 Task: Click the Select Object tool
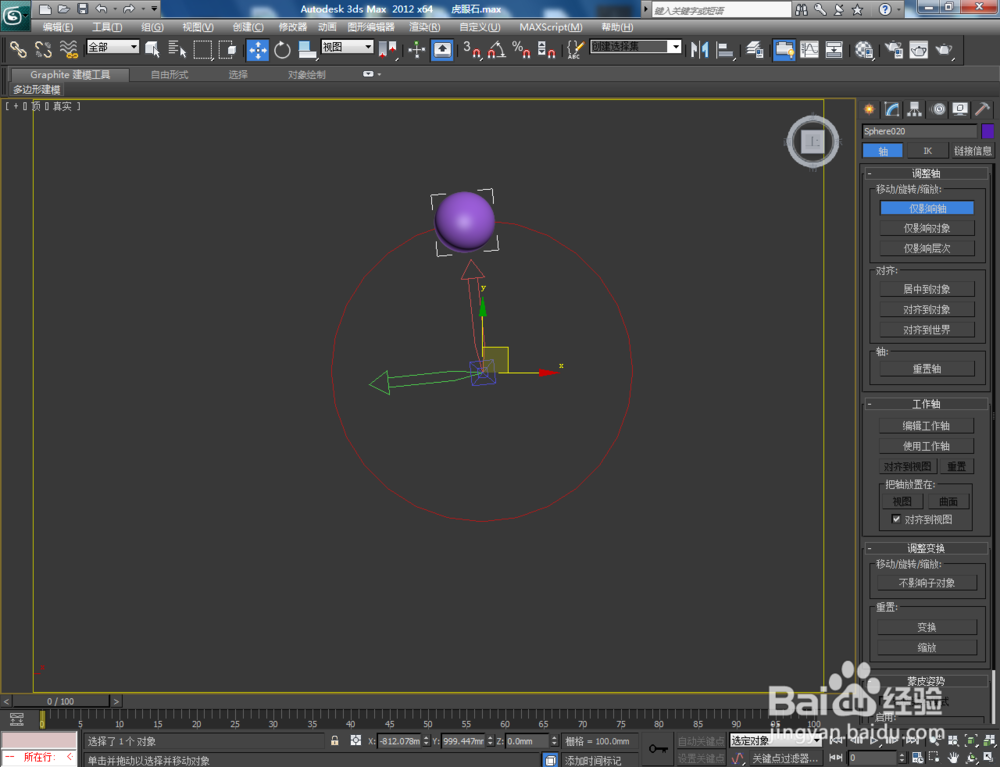tap(152, 49)
